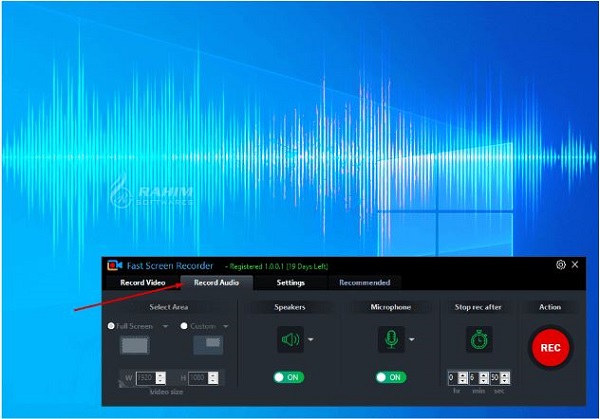Click the speaker icon under Speakers
This screenshot has width=600, height=419.
(290, 339)
